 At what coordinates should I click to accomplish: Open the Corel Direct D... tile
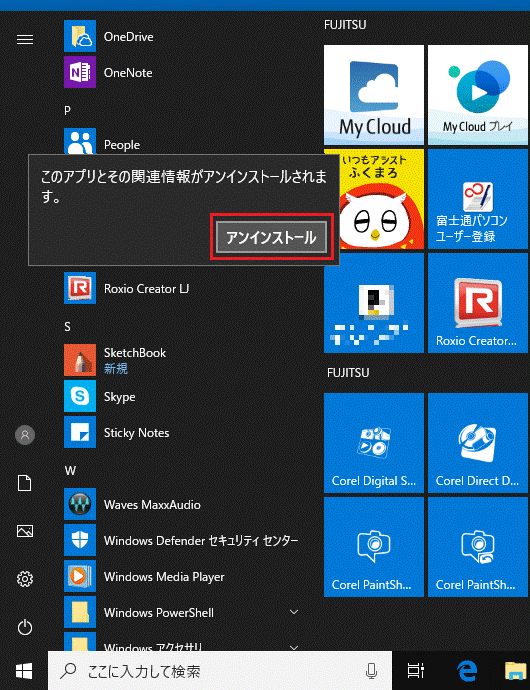478,443
